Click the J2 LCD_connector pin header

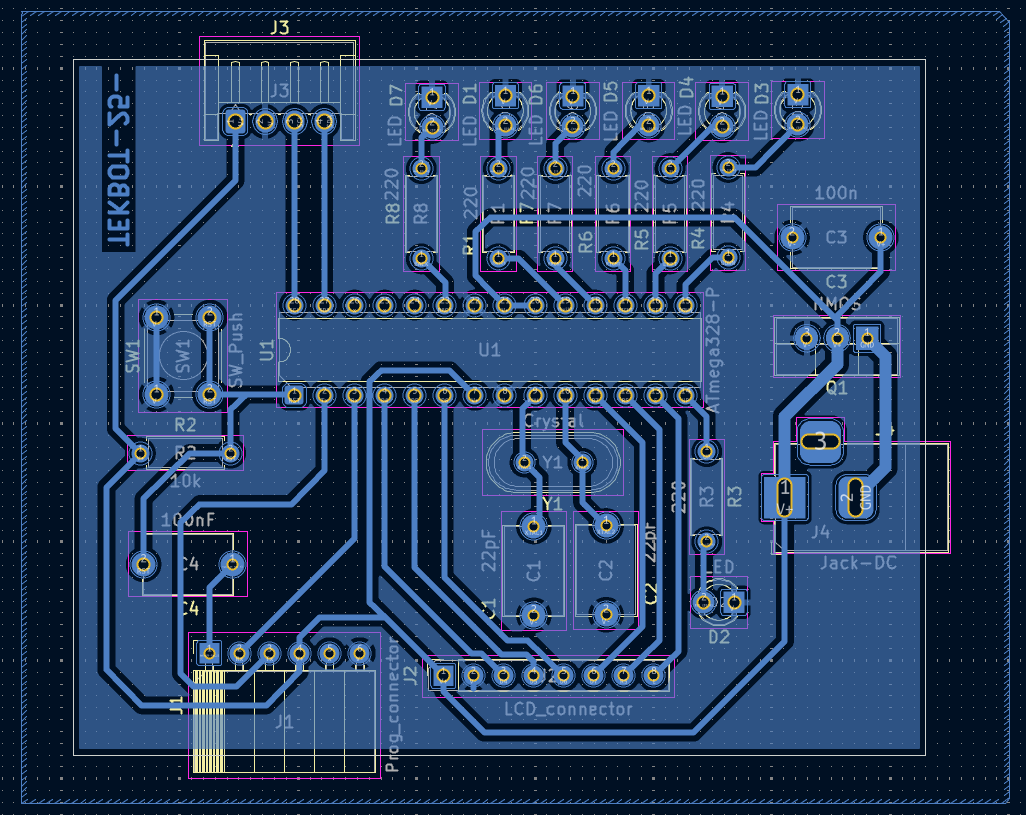[x=548, y=676]
